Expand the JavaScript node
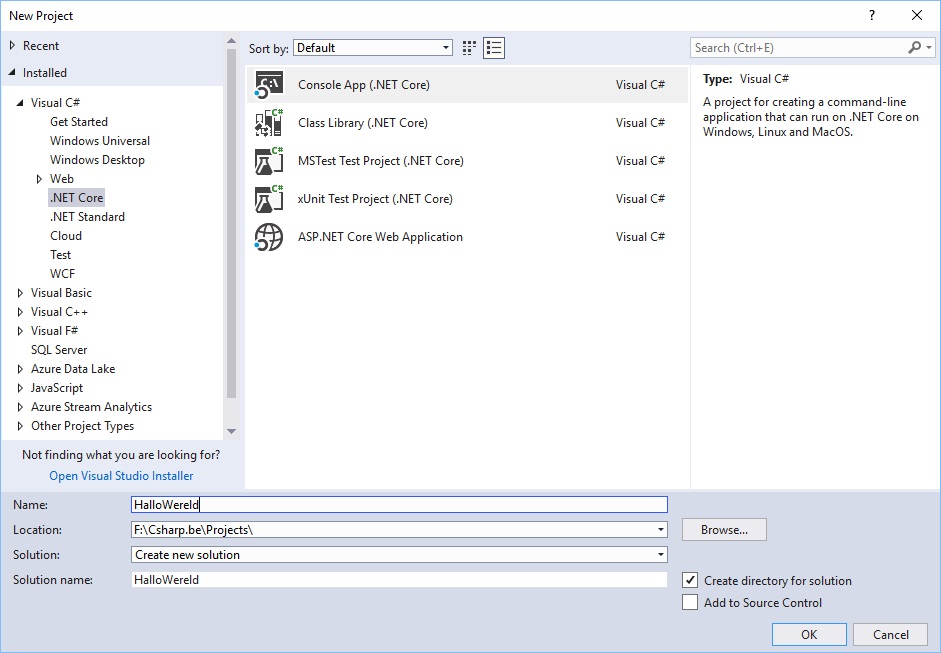 20,388
